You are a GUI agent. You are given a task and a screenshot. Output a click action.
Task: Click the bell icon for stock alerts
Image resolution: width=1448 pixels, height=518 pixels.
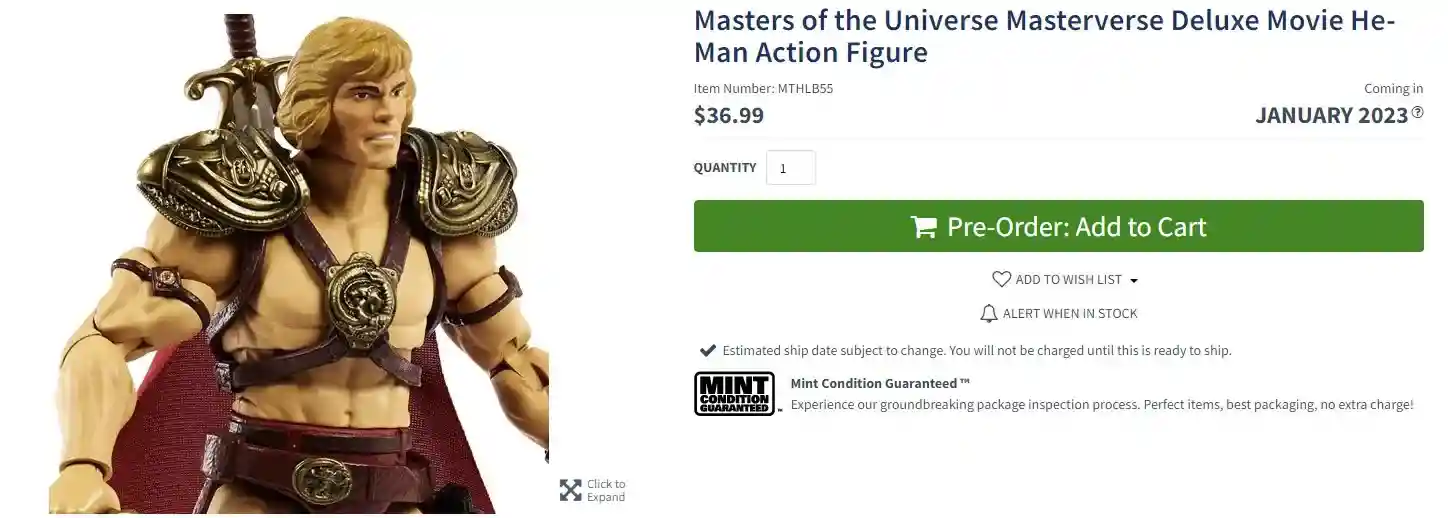[x=989, y=314]
